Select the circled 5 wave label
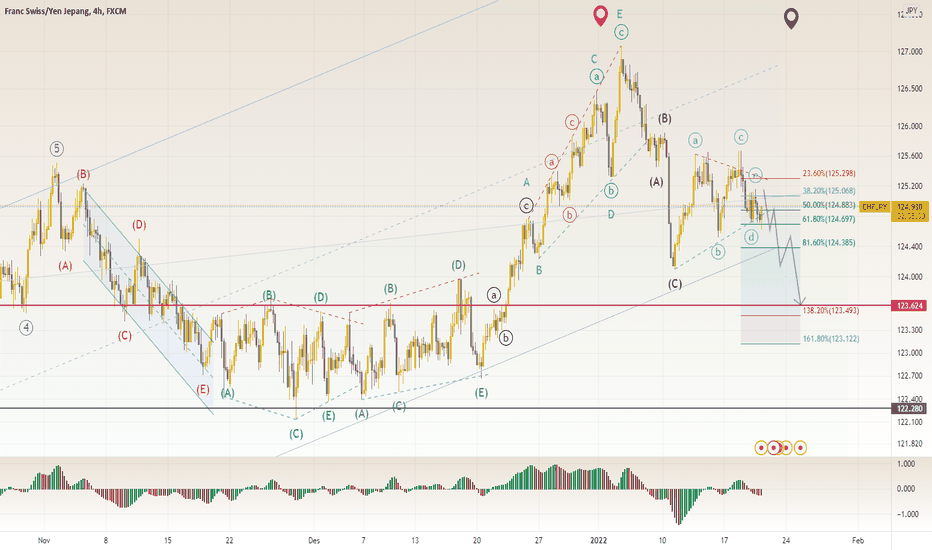 point(56,149)
